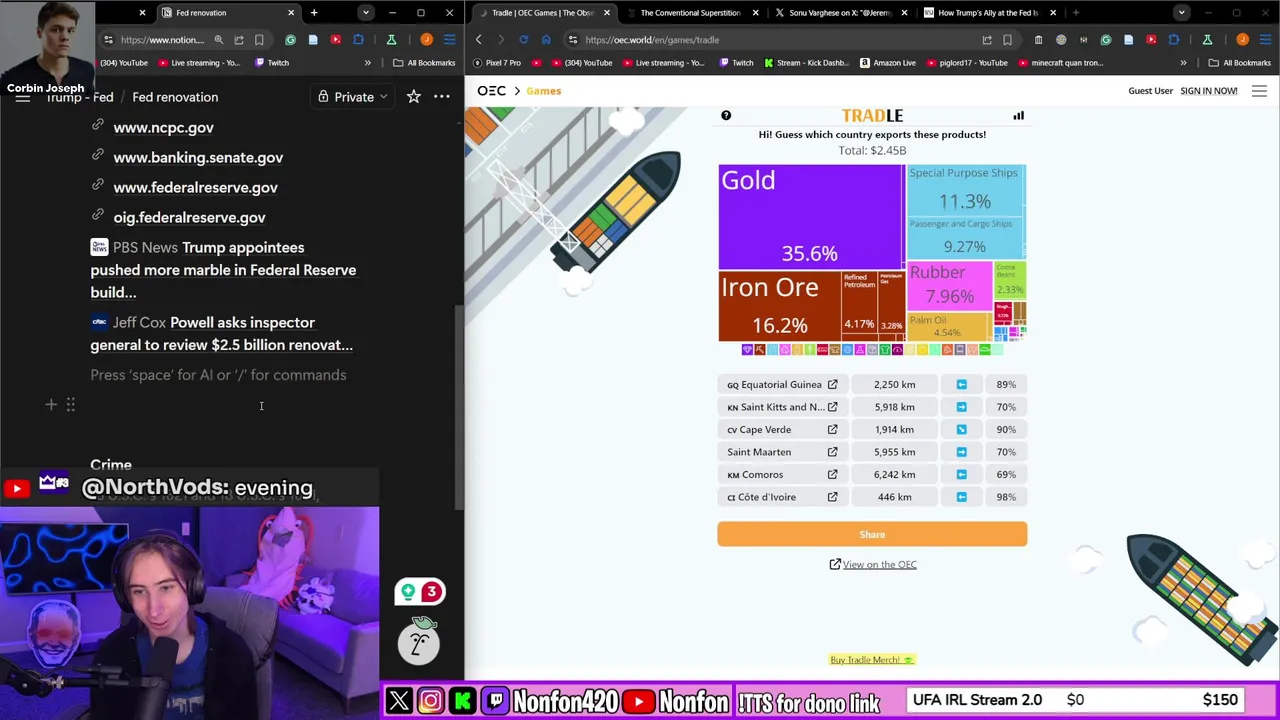
Task: Switch to the Fed renovation browser tab
Action: tap(229, 13)
